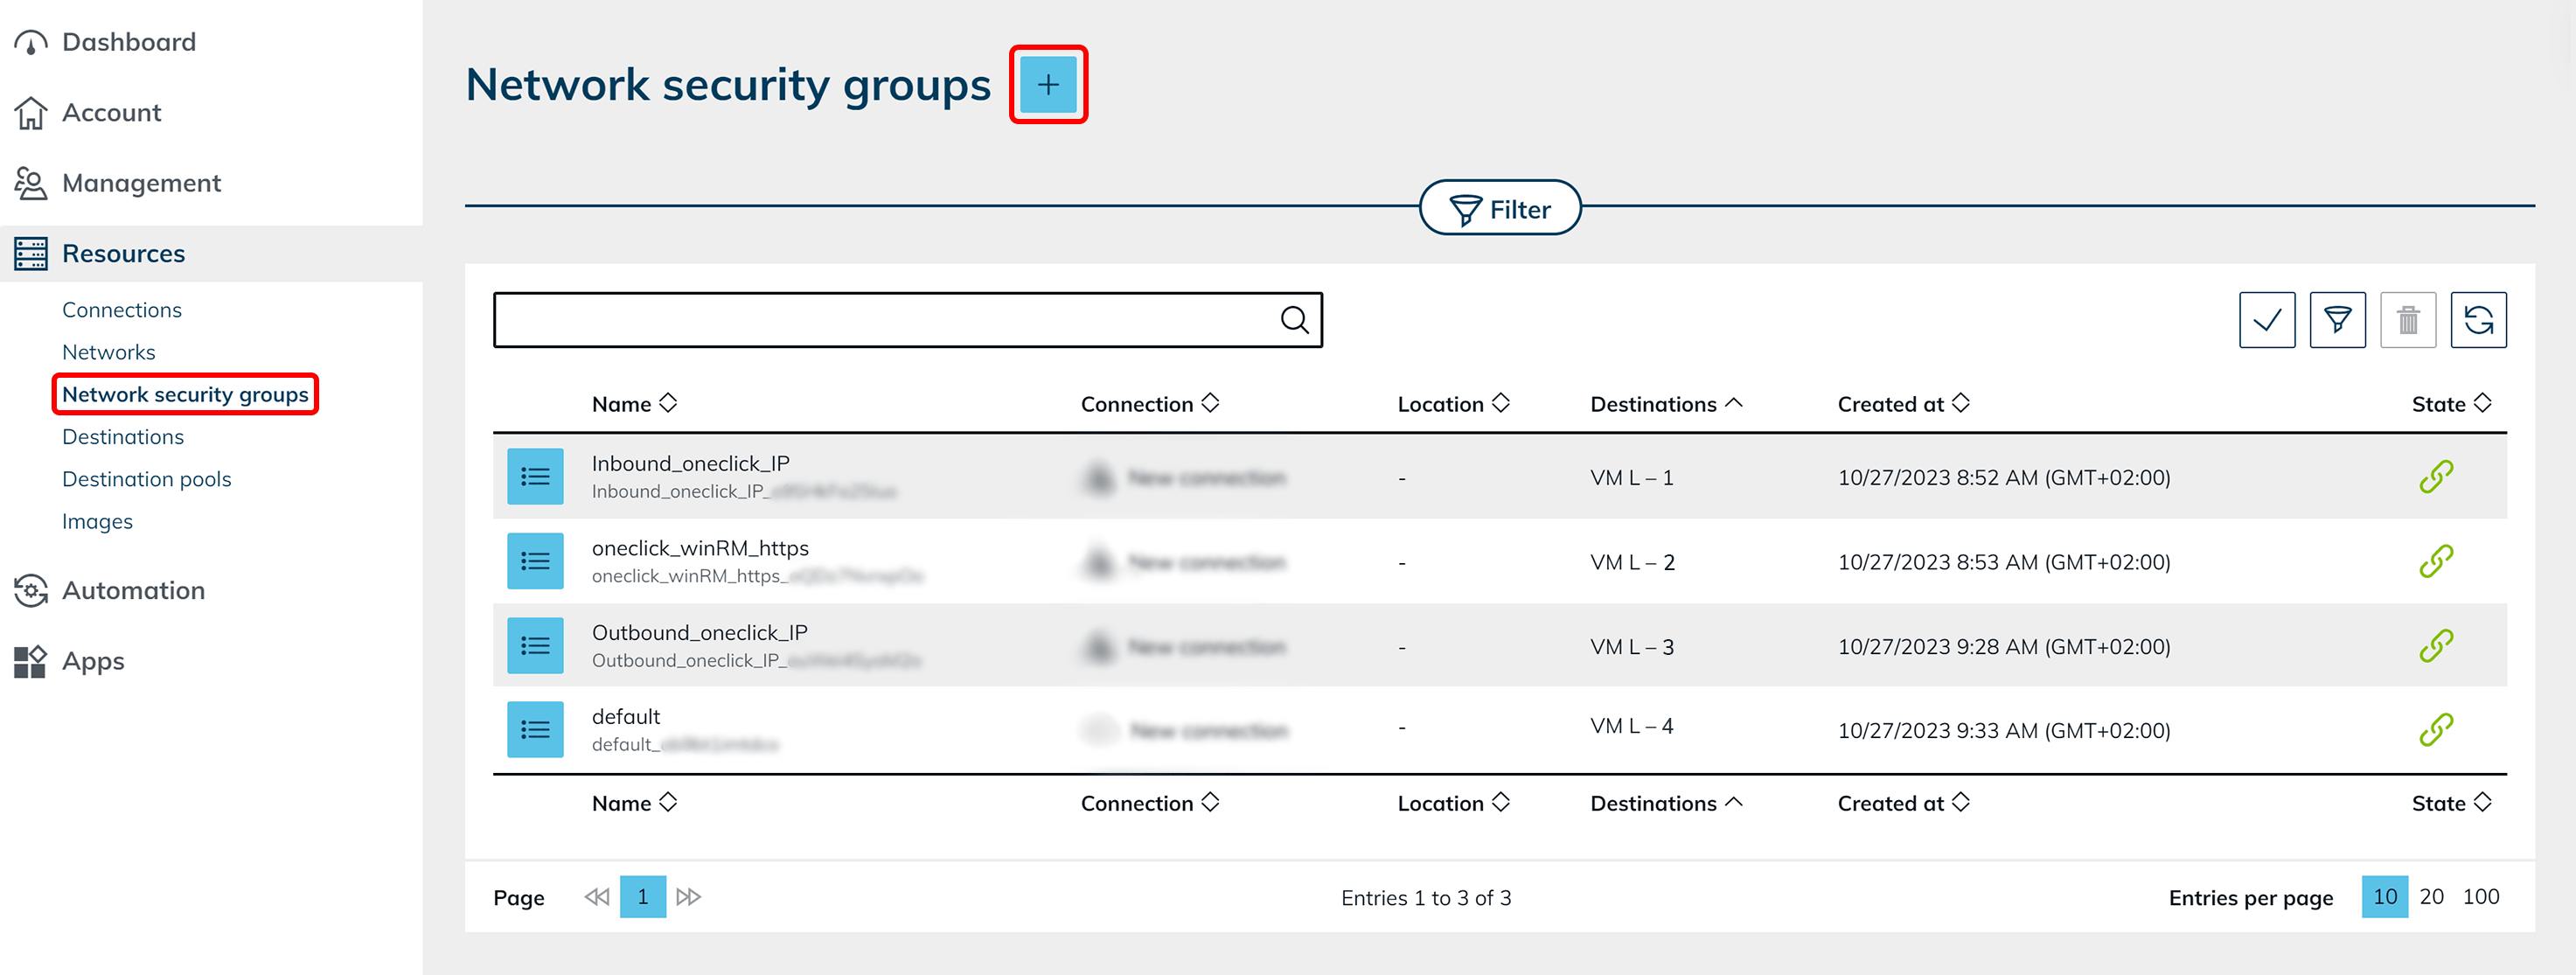Go to Networks sidebar link

pos(108,352)
